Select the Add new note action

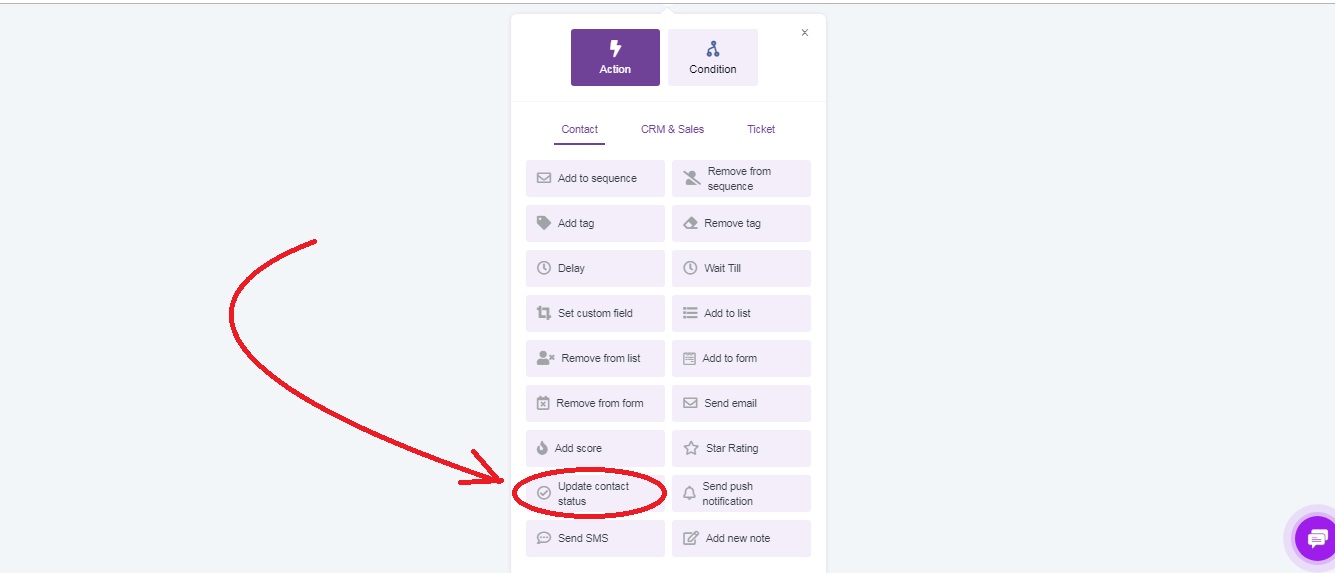point(741,538)
